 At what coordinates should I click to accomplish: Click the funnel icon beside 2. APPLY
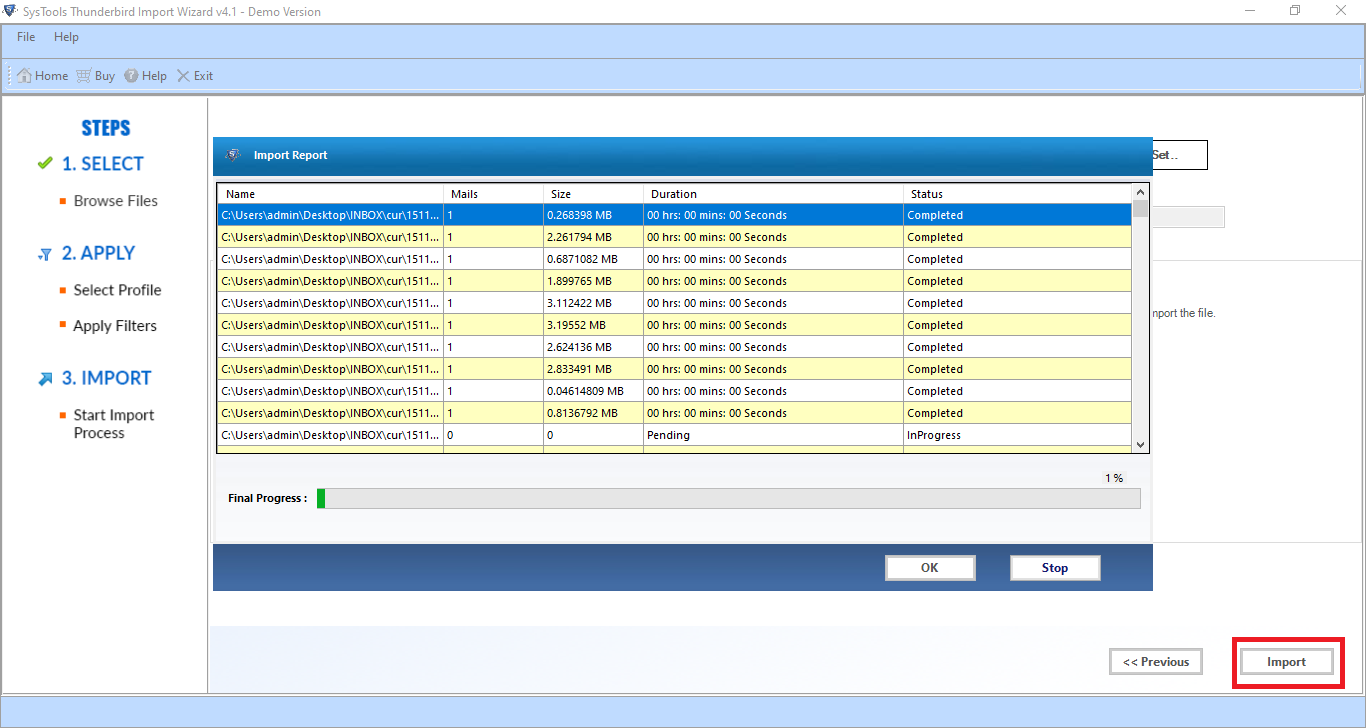(45, 255)
